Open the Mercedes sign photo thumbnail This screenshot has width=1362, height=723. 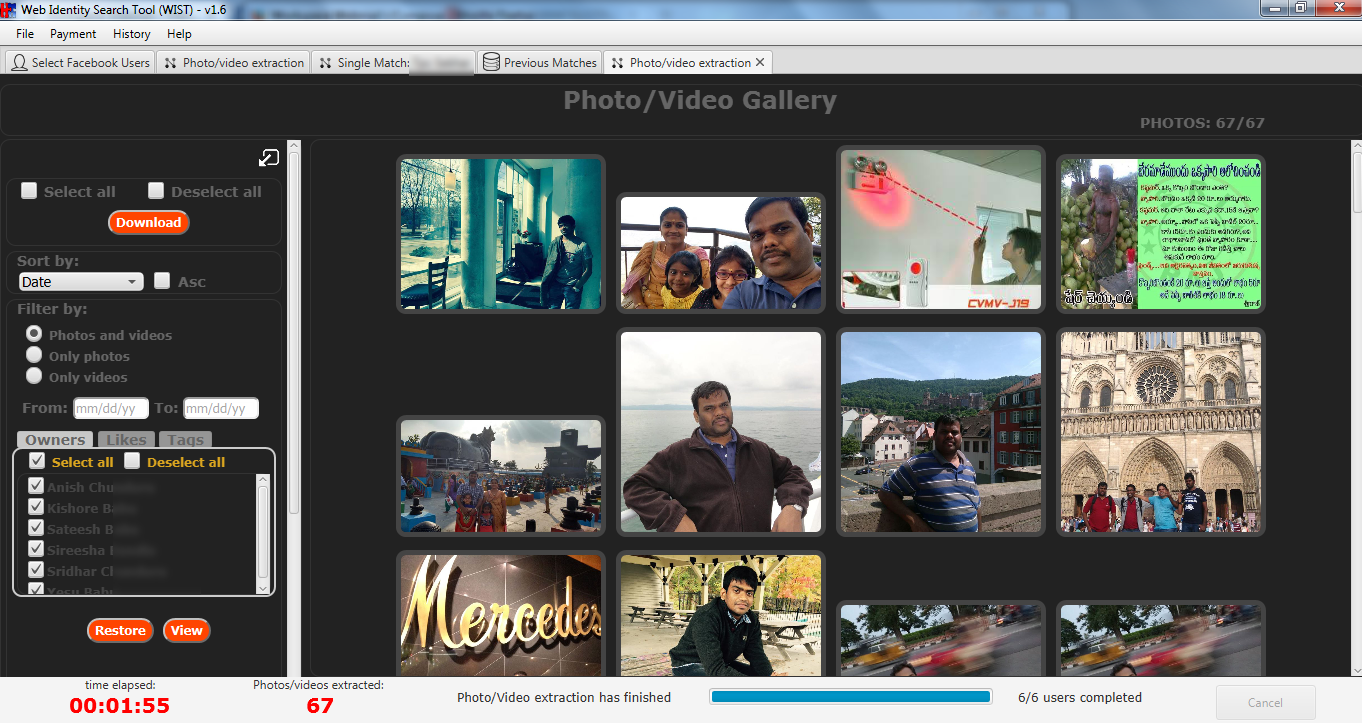coord(501,614)
